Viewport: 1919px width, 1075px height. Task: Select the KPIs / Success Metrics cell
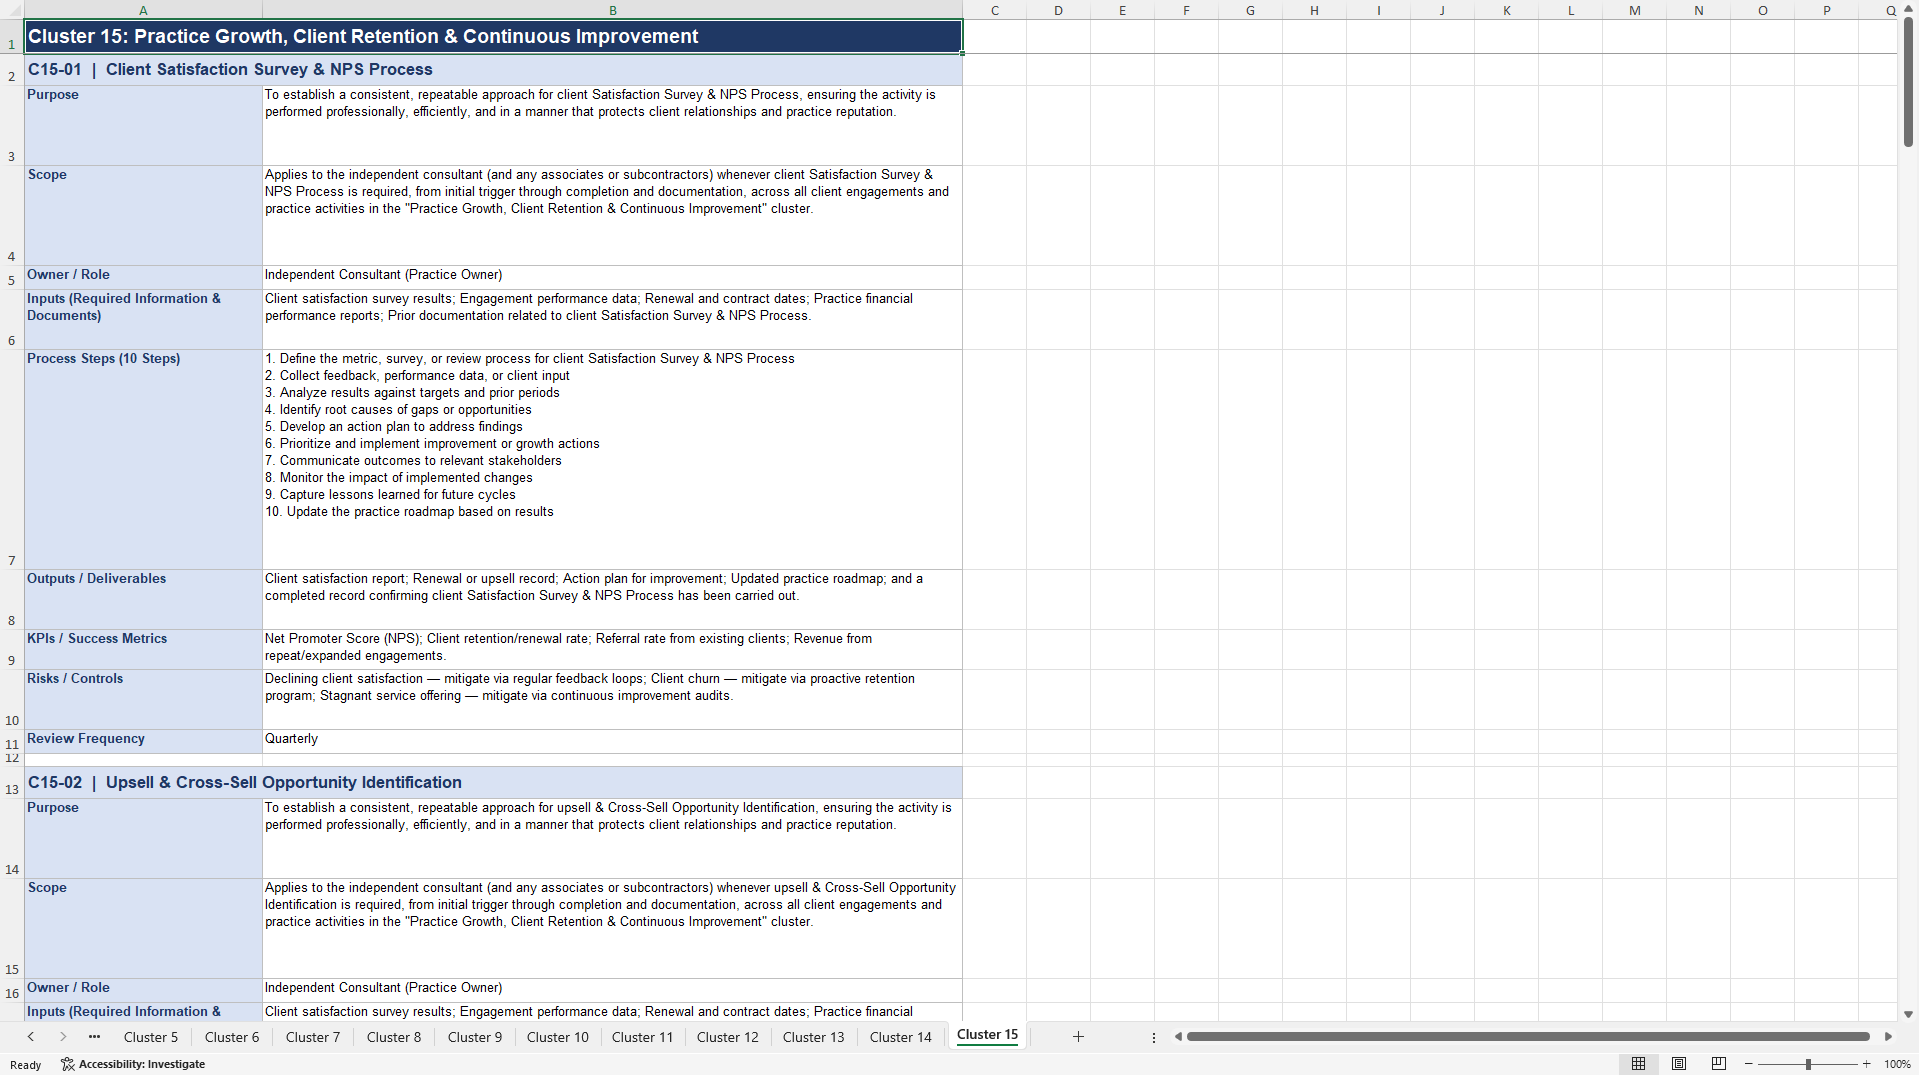[143, 650]
